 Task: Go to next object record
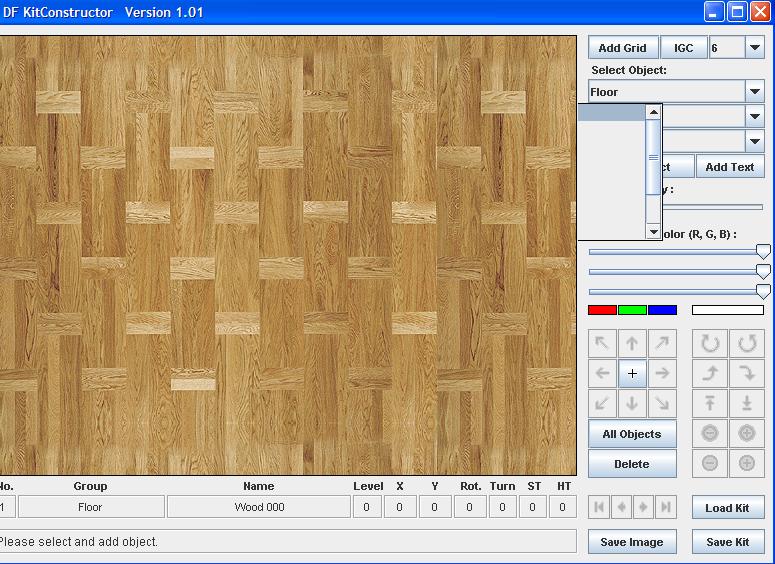click(644, 507)
